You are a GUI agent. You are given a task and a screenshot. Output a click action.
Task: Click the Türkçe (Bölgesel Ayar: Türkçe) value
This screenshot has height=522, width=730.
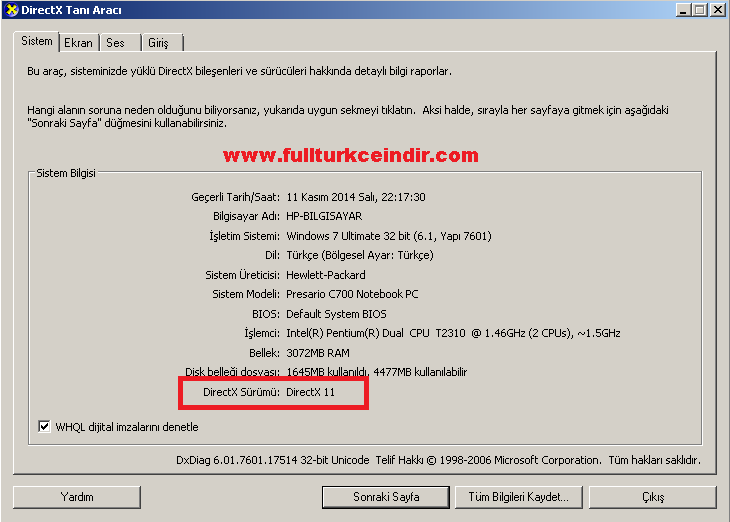pyautogui.click(x=360, y=255)
